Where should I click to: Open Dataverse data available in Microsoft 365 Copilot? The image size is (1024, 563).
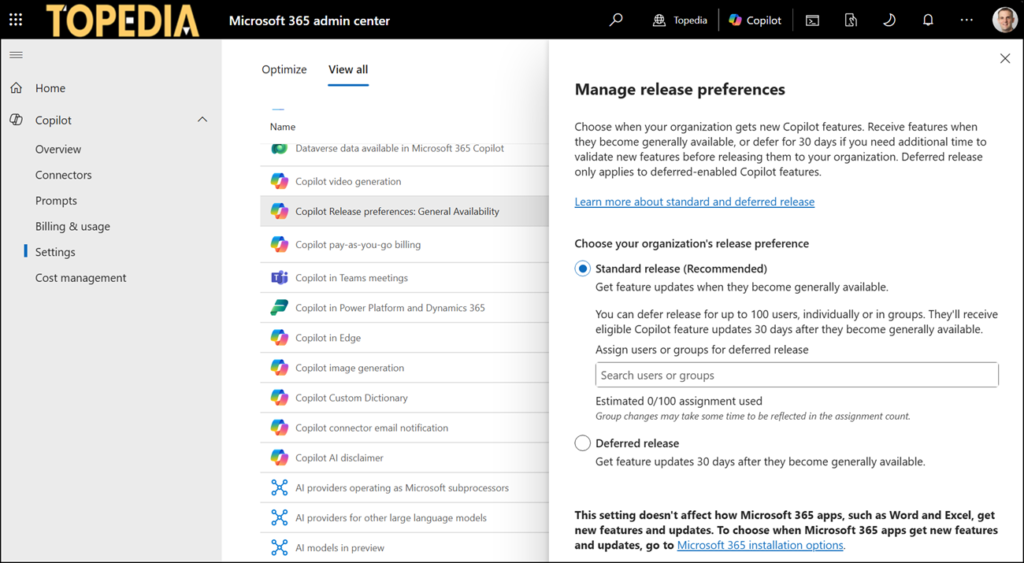click(x=400, y=148)
